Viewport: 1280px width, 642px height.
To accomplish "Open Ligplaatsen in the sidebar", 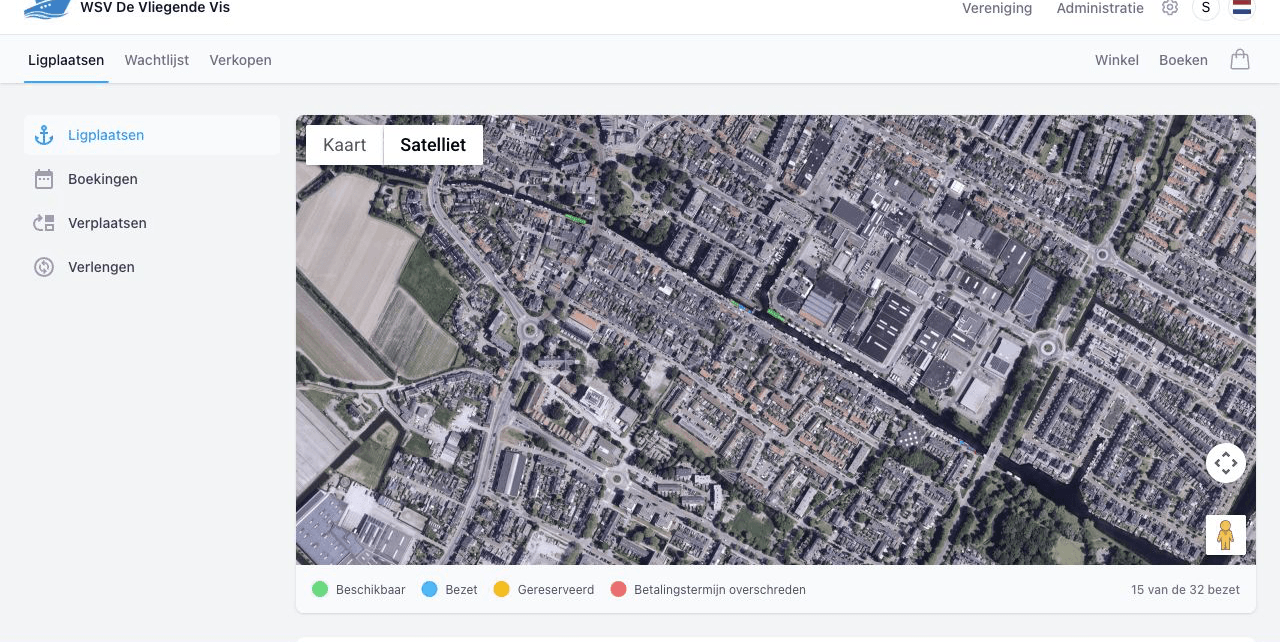I will [152, 135].
